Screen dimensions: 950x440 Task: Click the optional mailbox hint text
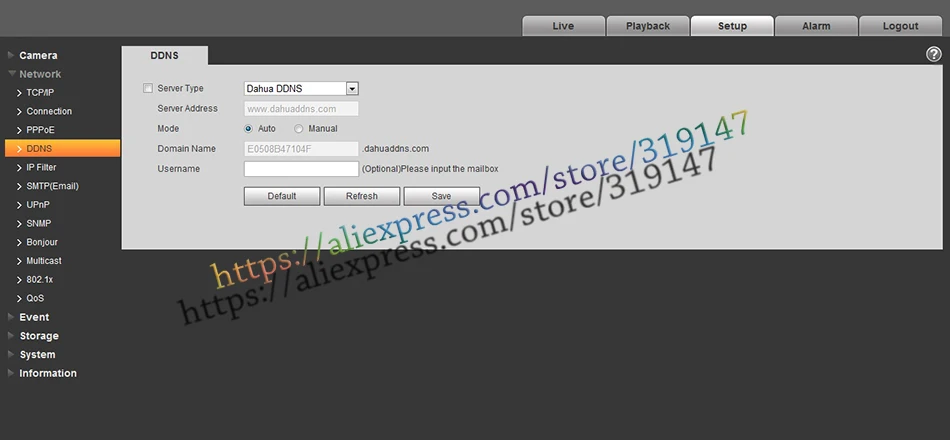pyautogui.click(x=430, y=168)
